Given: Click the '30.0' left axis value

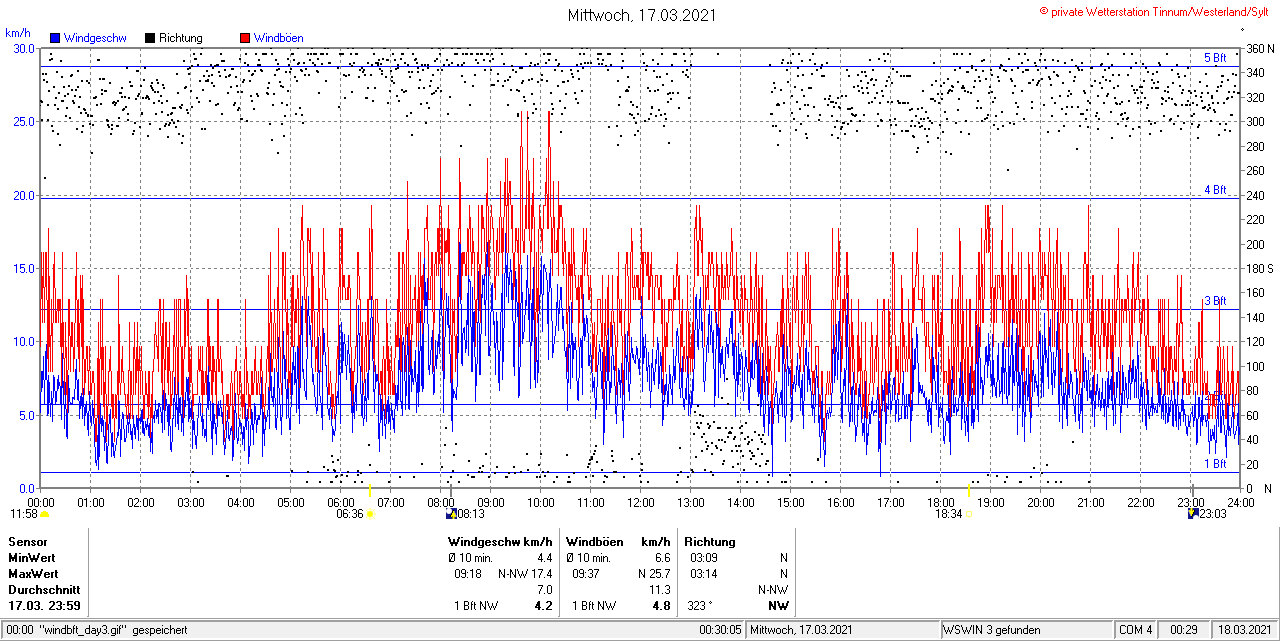Looking at the screenshot, I should pos(24,48).
